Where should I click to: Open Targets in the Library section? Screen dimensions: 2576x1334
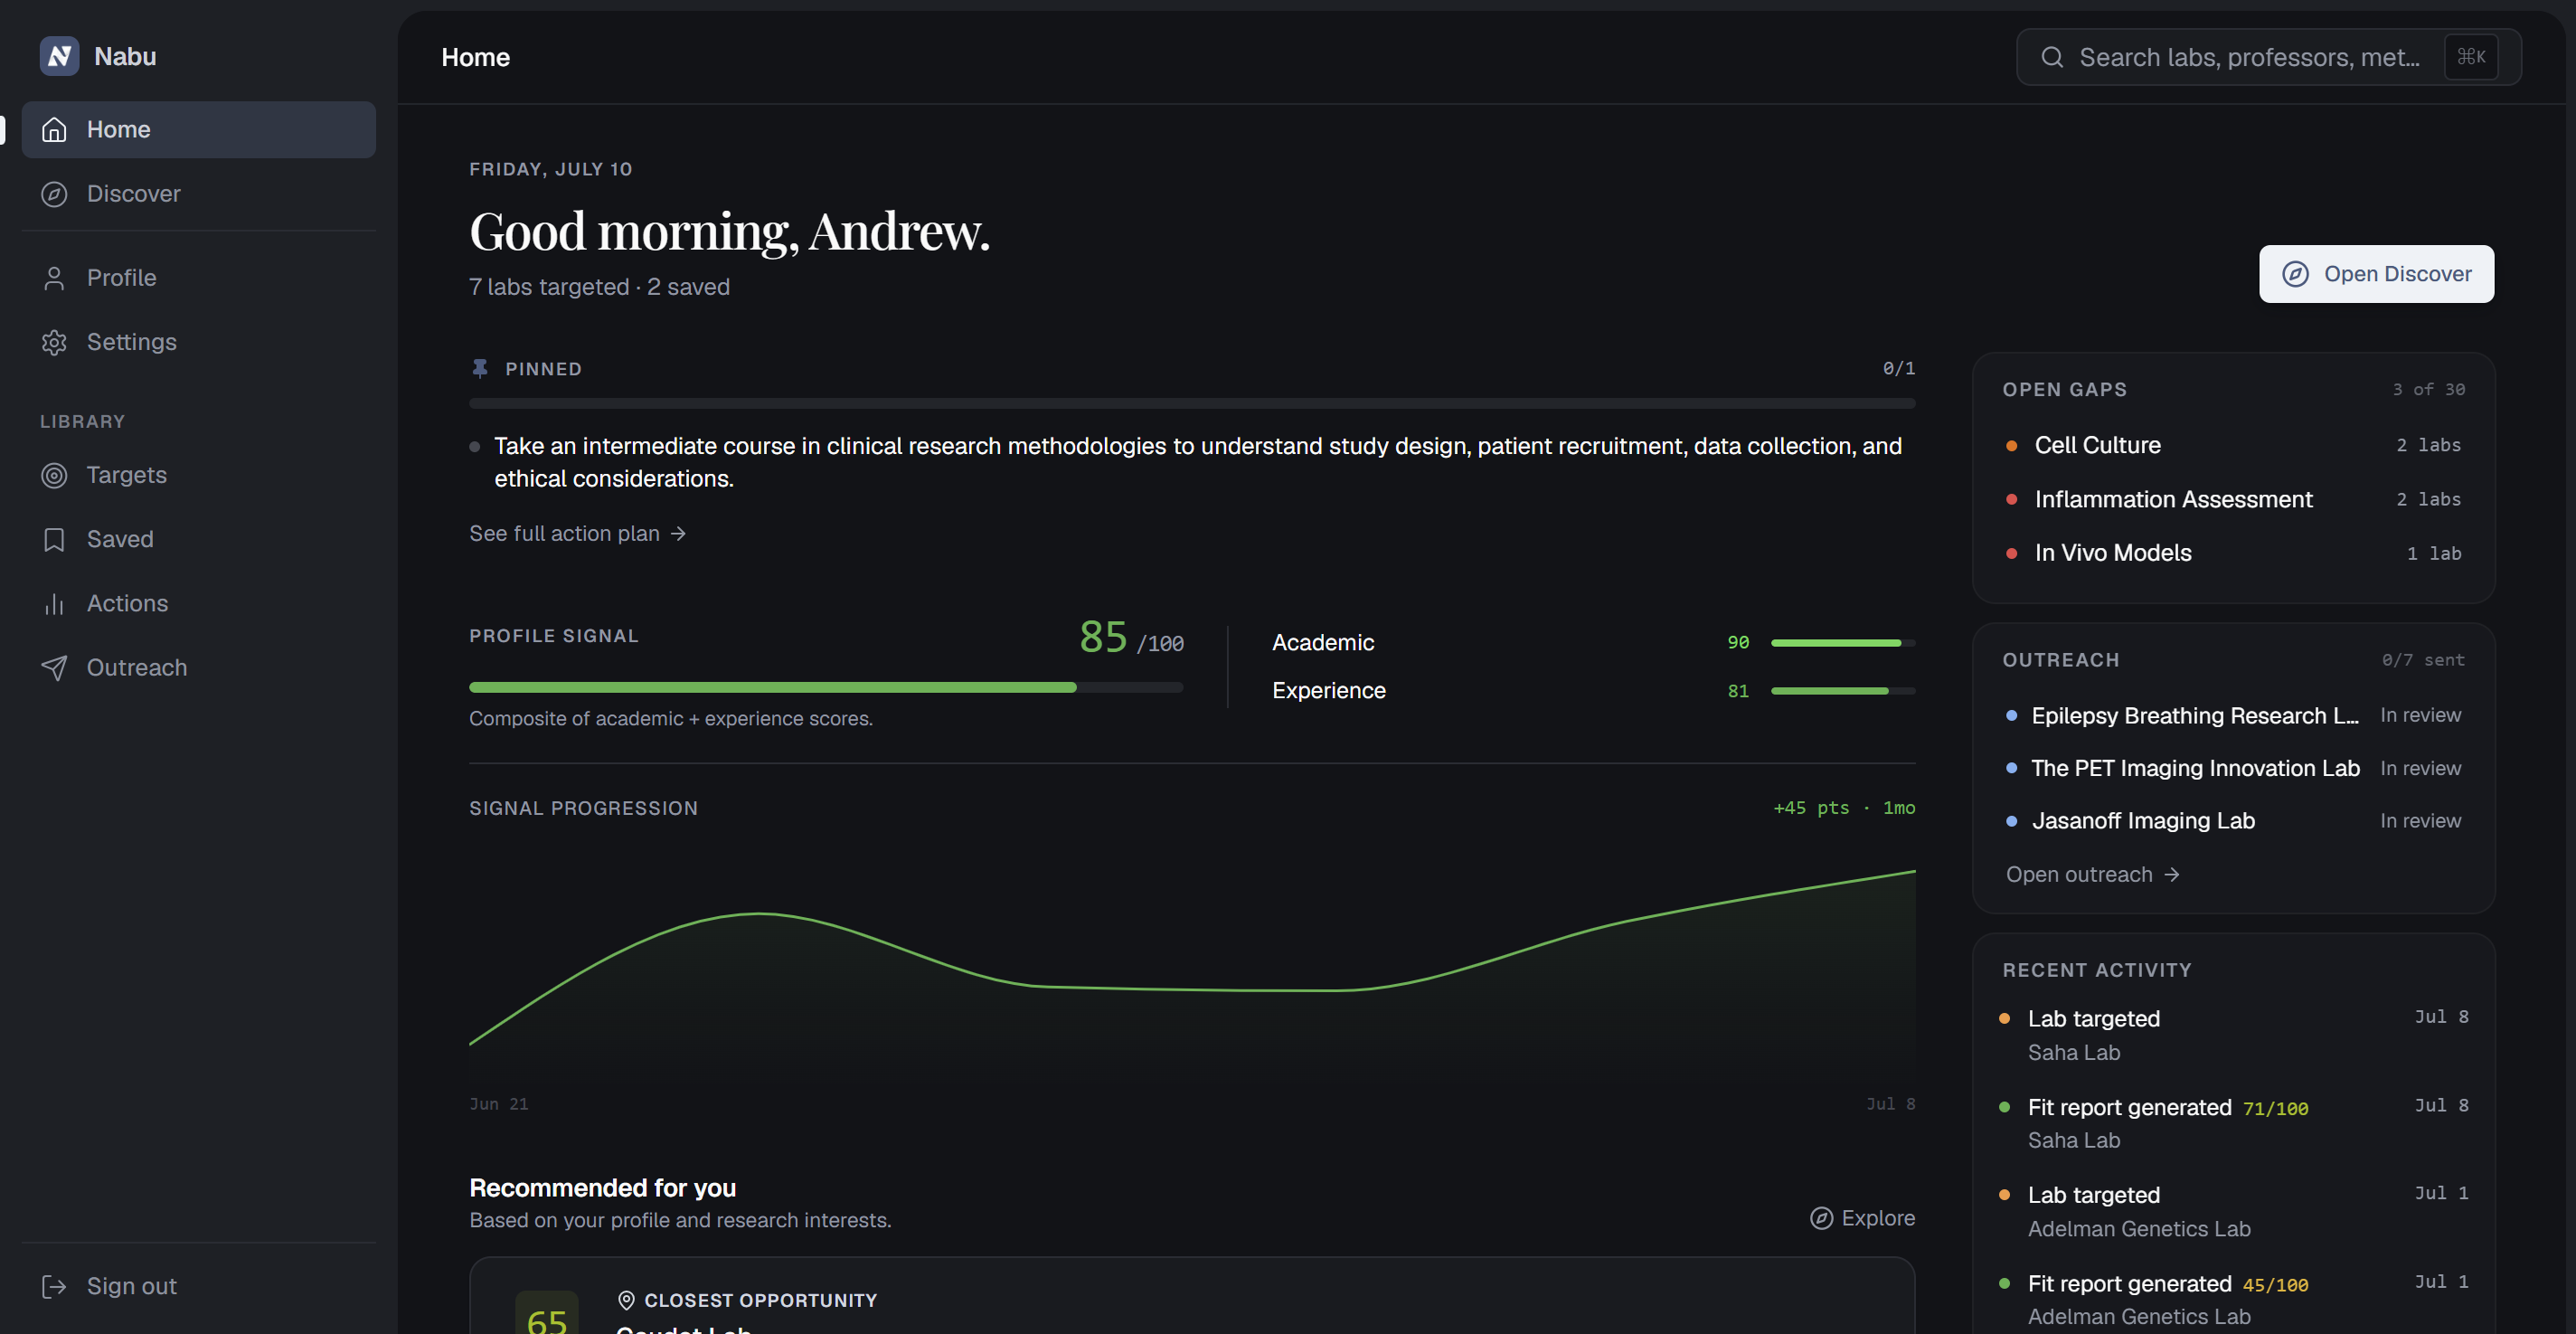(199, 475)
